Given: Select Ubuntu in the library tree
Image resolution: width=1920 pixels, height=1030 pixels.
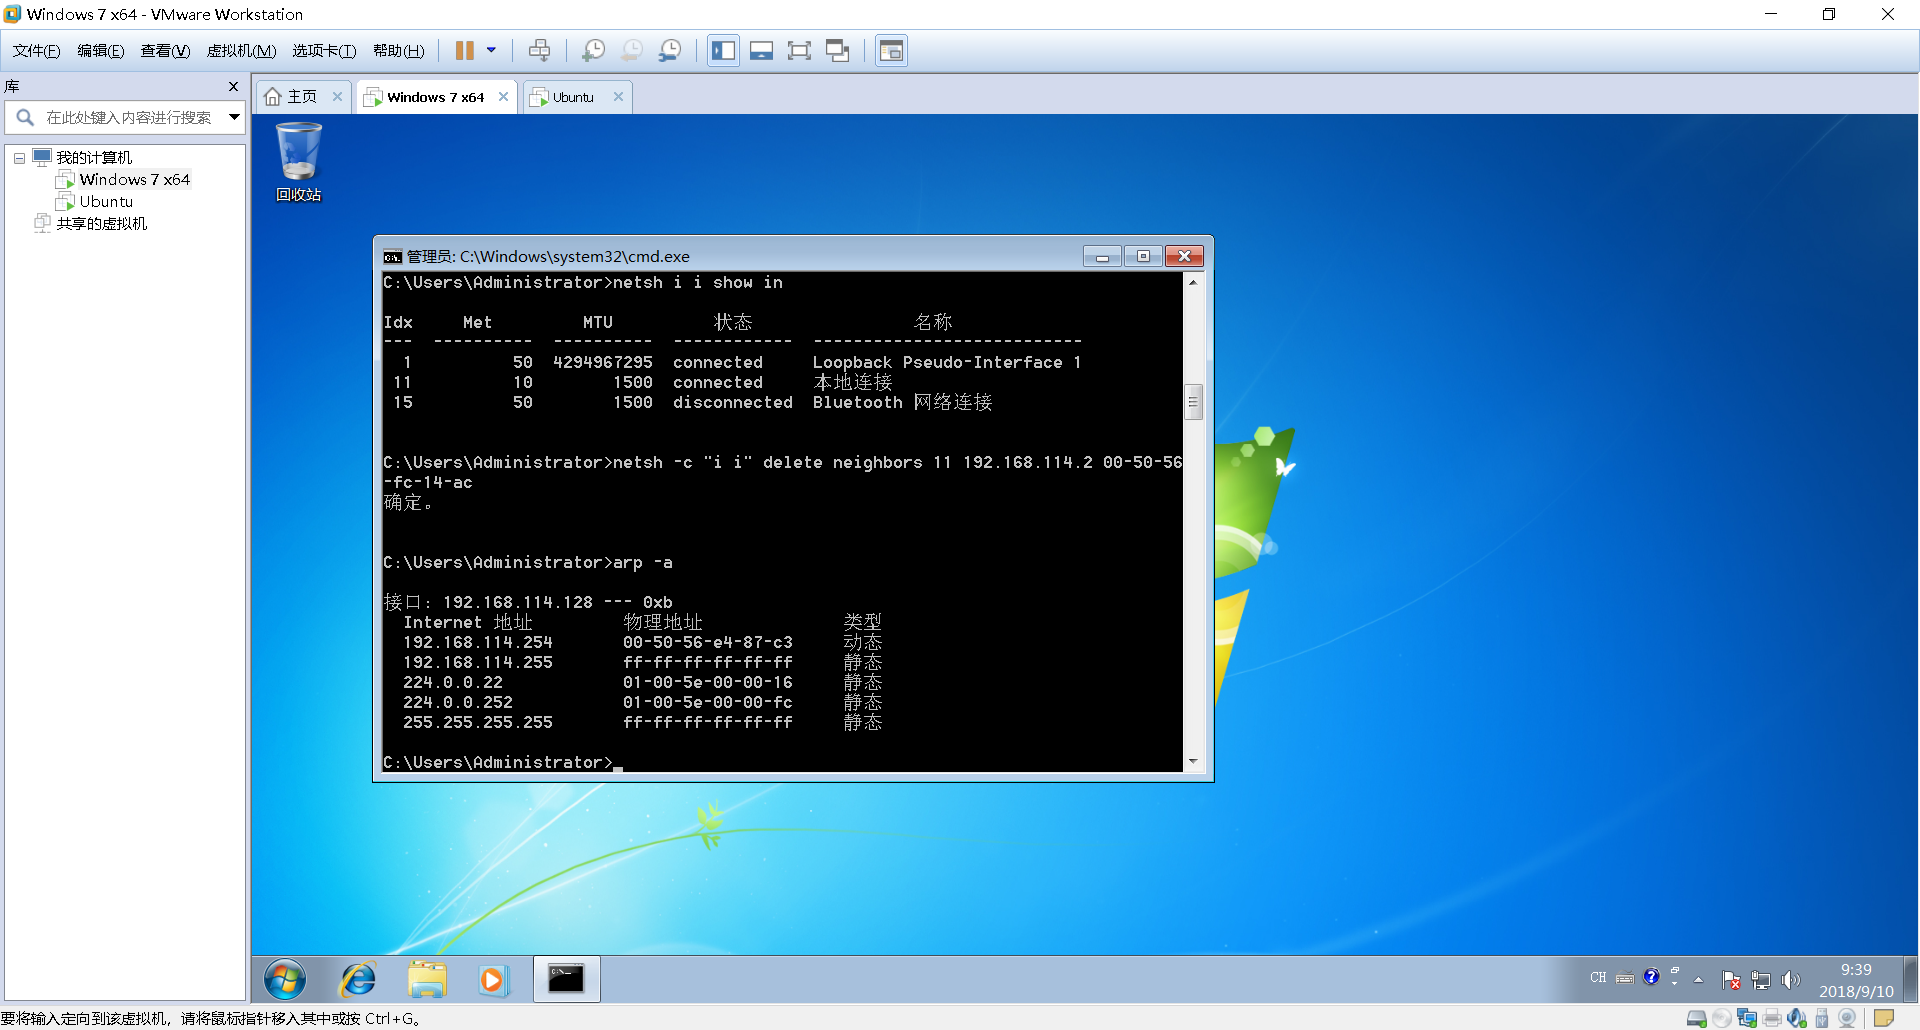Looking at the screenshot, I should [x=106, y=202].
